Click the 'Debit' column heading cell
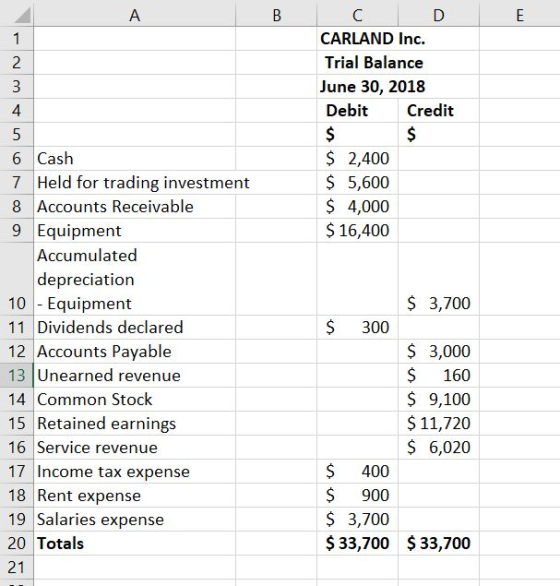 tap(357, 111)
